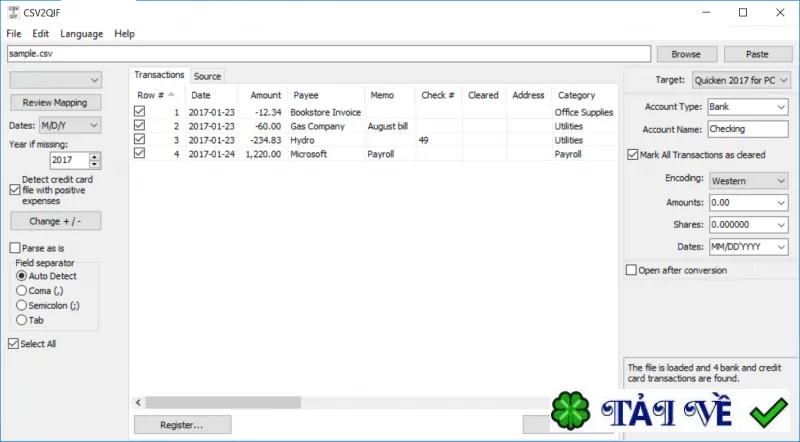Increase the Year if missing value

(x=94, y=156)
